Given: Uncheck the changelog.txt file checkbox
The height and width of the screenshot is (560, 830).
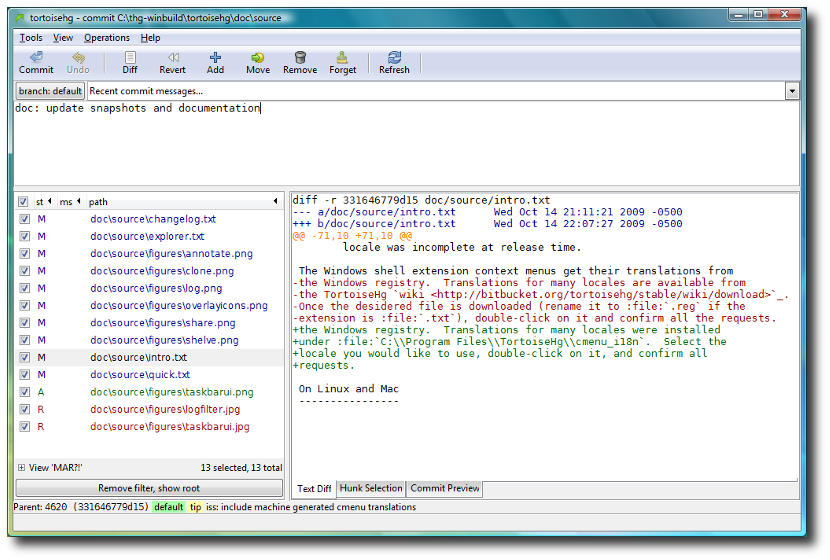Looking at the screenshot, I should tap(23, 219).
